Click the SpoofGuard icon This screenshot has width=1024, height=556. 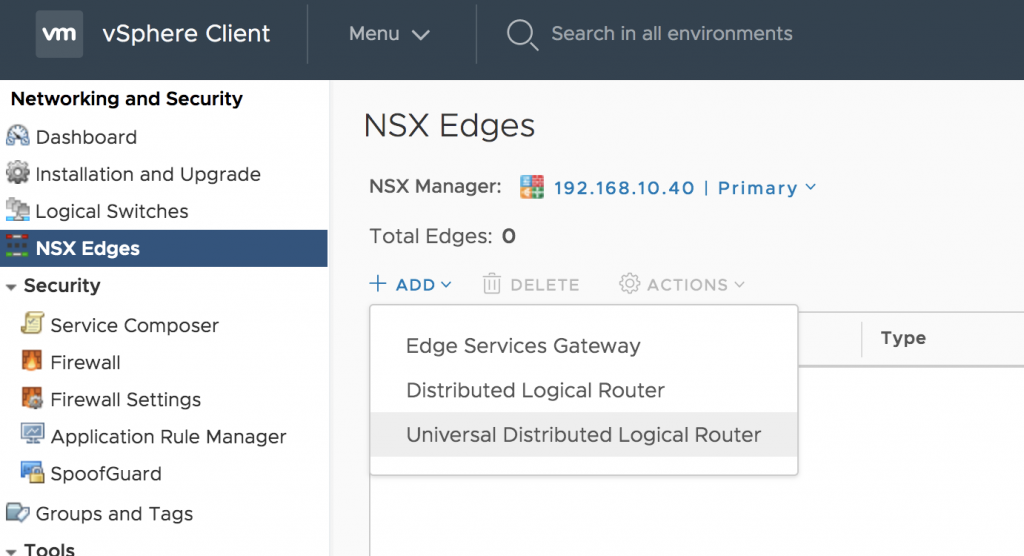(x=32, y=472)
